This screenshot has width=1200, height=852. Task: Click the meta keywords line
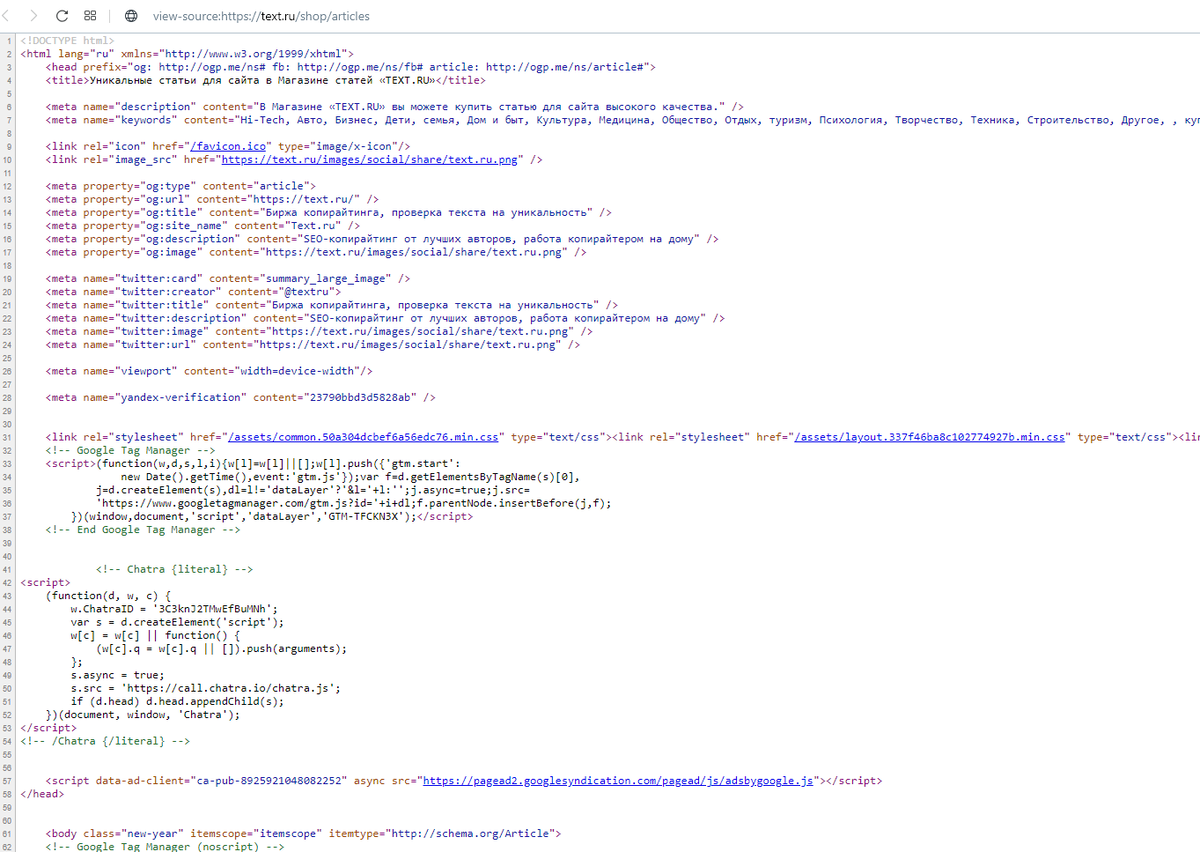point(622,120)
